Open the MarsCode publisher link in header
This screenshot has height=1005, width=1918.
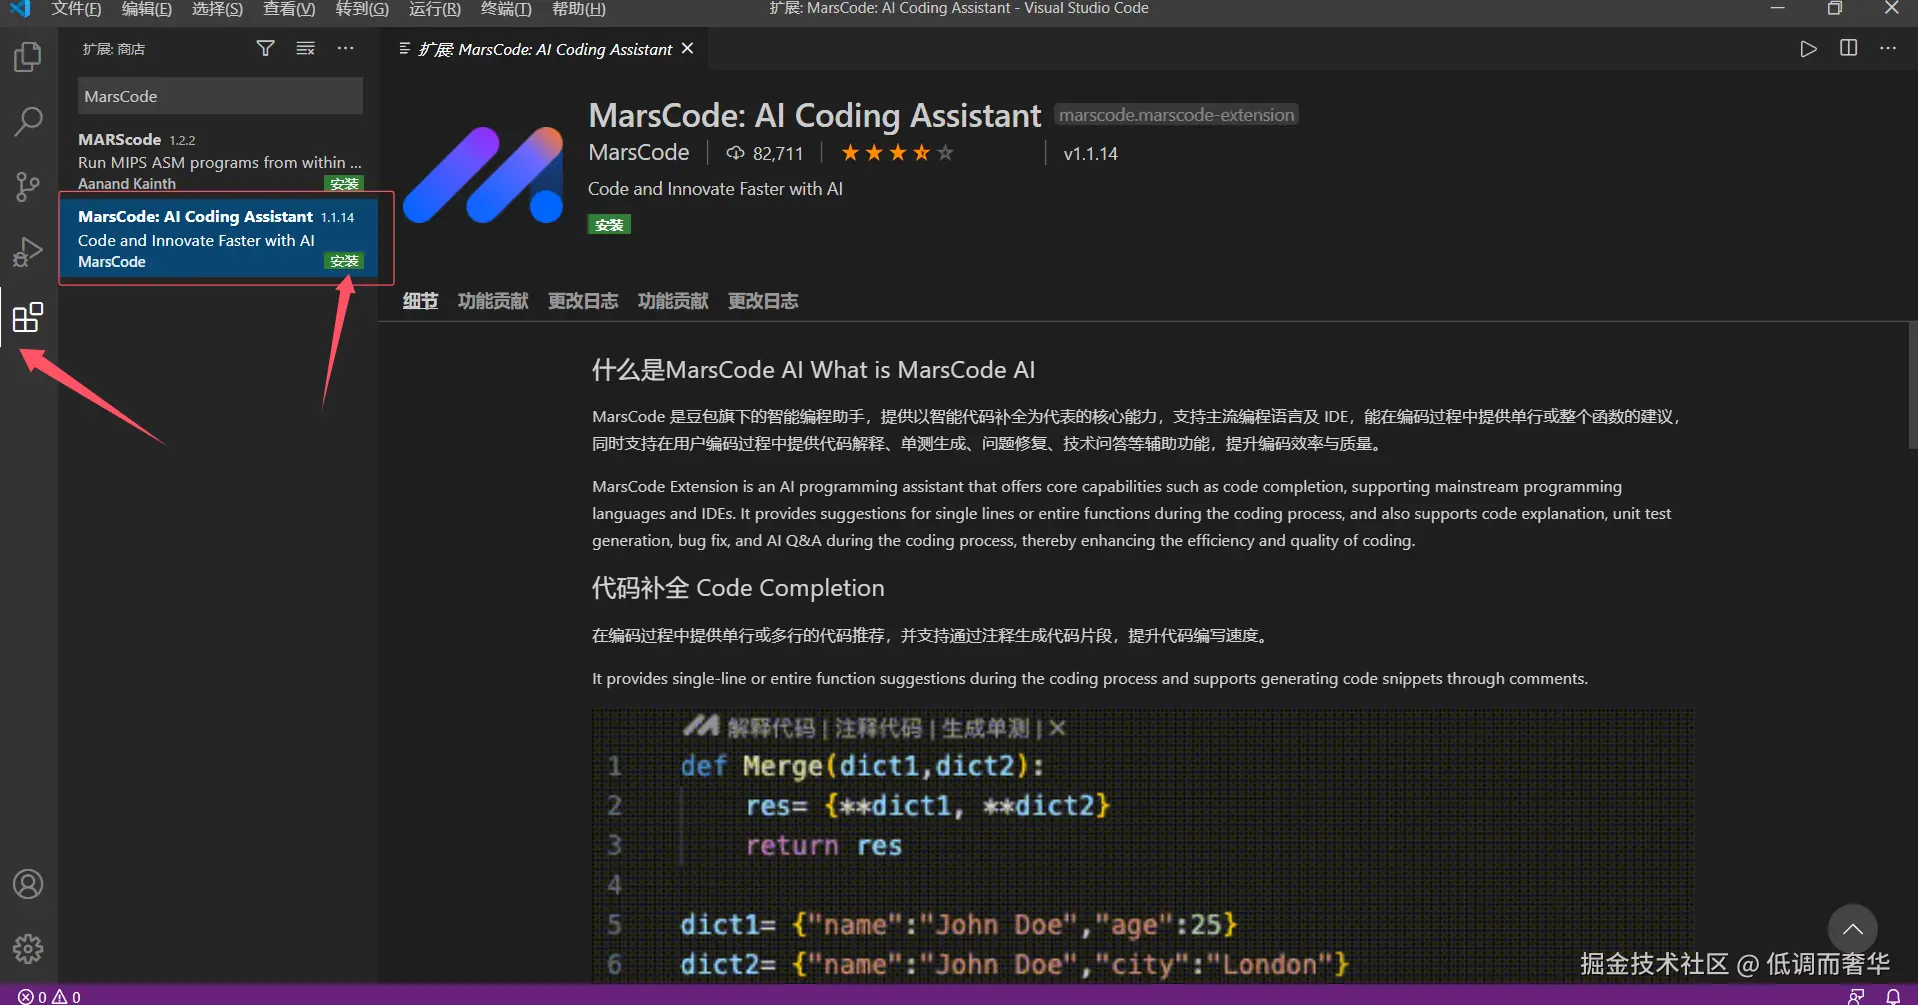pos(639,152)
